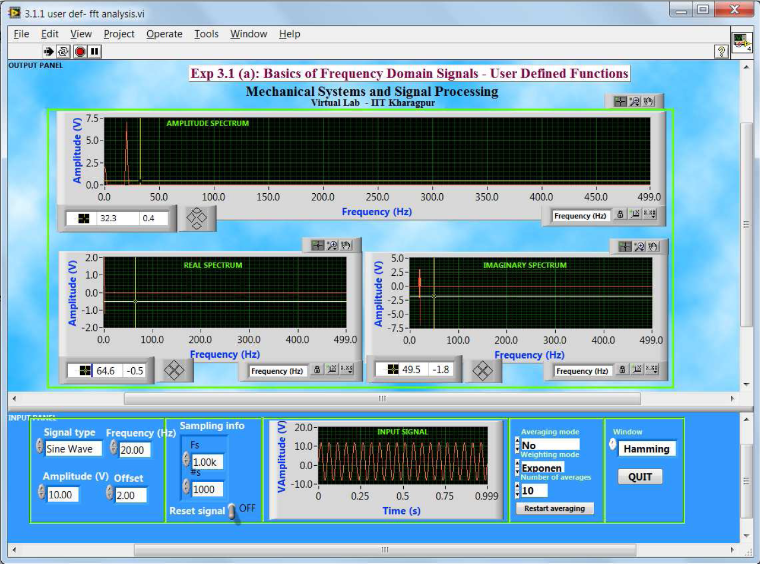The height and width of the screenshot is (564, 760).
Task: Click the Fs sampling rate stepper arrows
Action: click(x=187, y=459)
